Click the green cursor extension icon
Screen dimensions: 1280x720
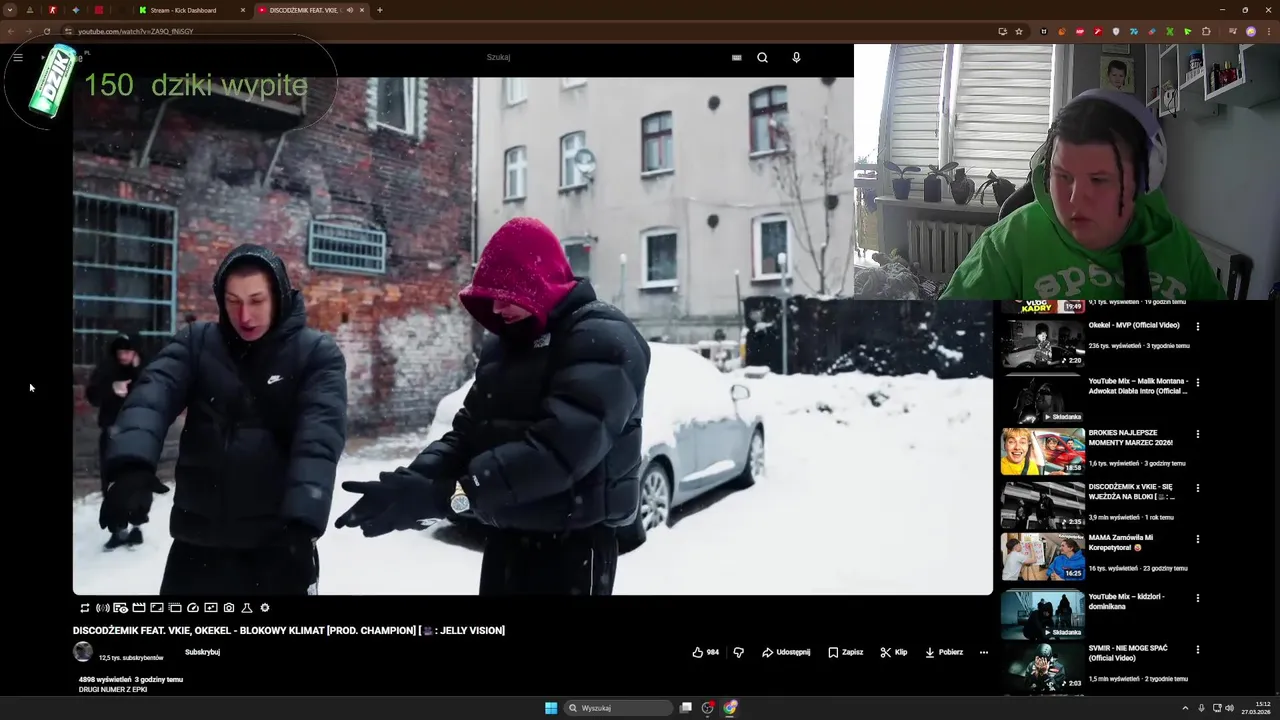pyautogui.click(x=1187, y=31)
